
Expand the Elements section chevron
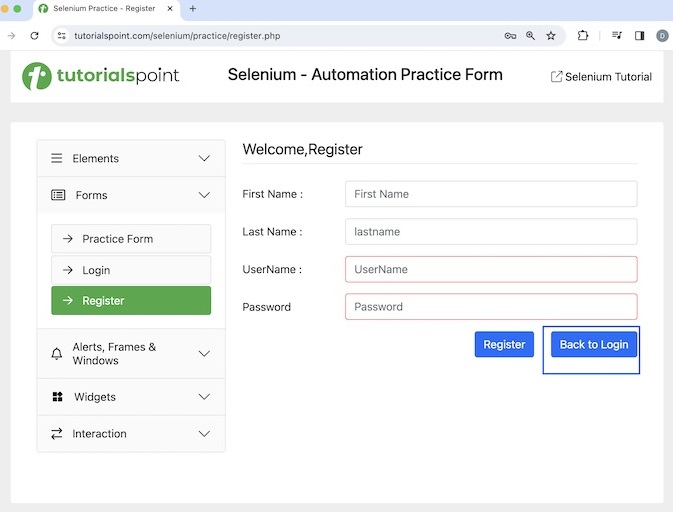pyautogui.click(x=204, y=159)
